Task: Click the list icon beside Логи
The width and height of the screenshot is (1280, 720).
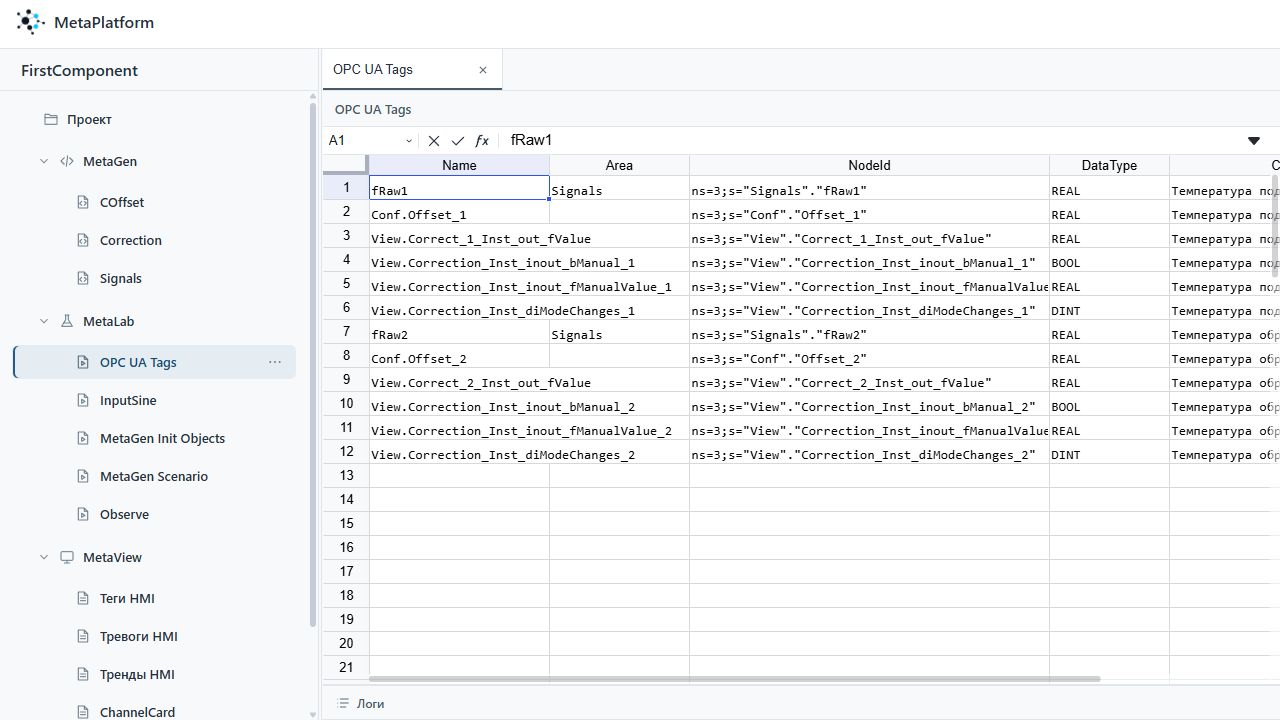Action: coord(343,703)
